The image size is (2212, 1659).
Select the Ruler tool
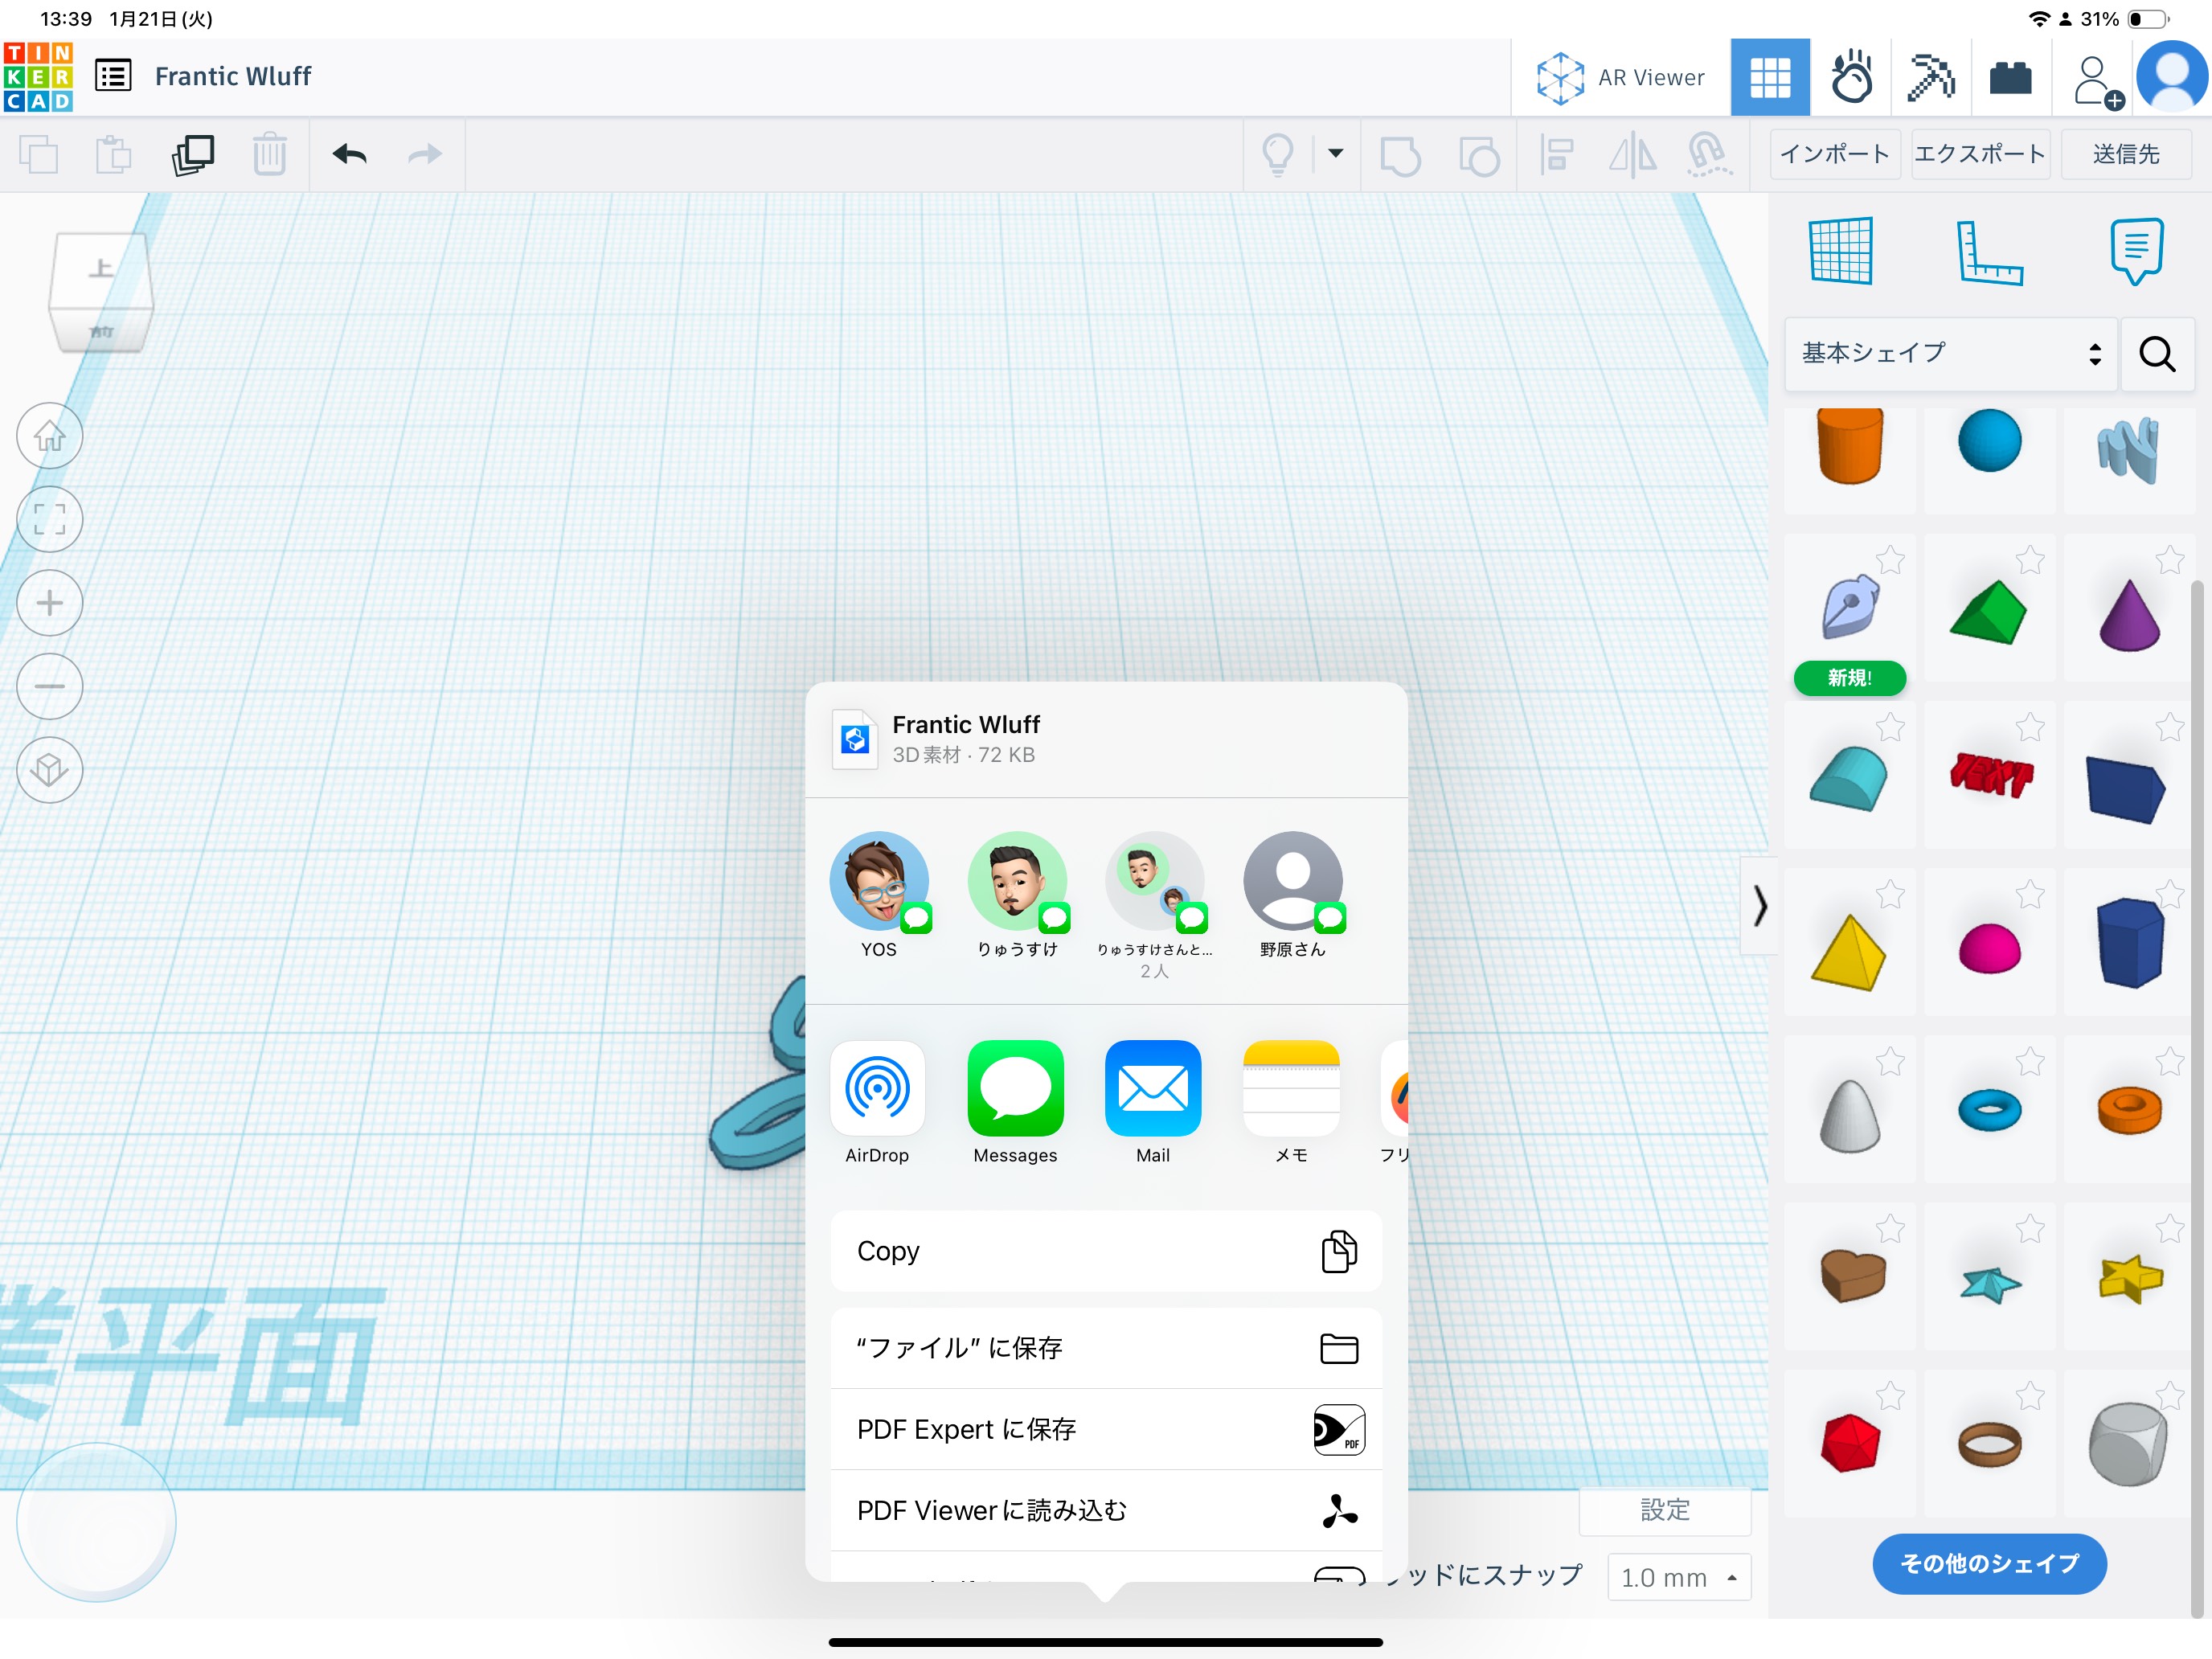(x=1989, y=252)
